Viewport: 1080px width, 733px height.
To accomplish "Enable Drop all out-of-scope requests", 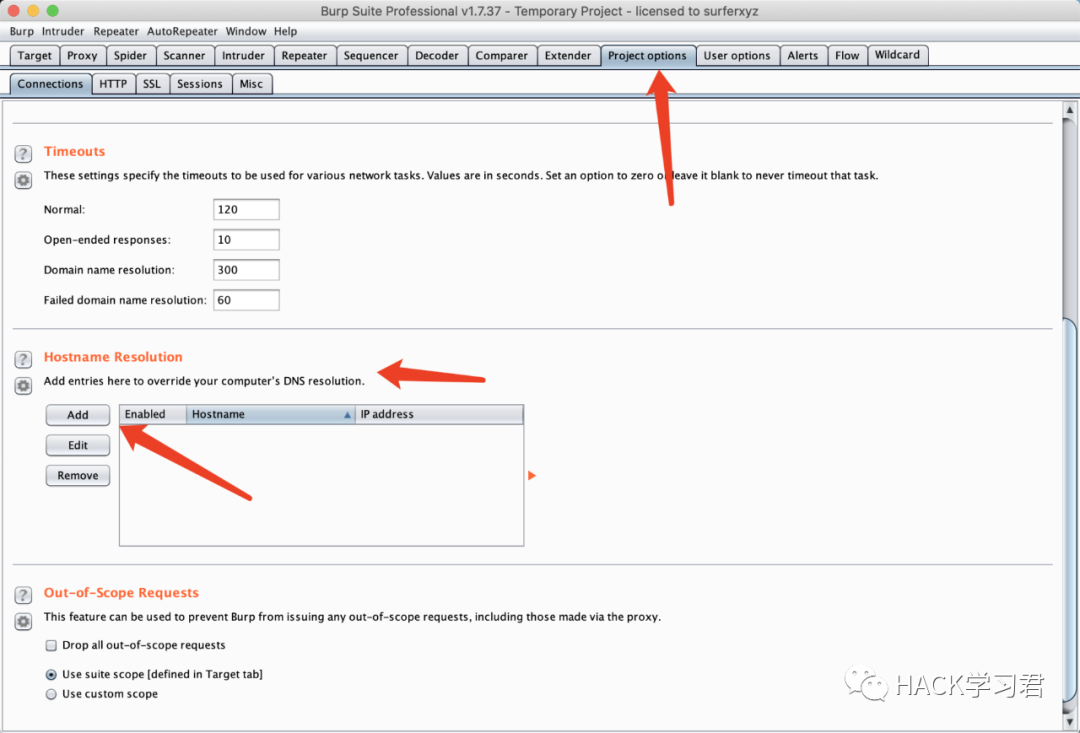I will point(51,646).
